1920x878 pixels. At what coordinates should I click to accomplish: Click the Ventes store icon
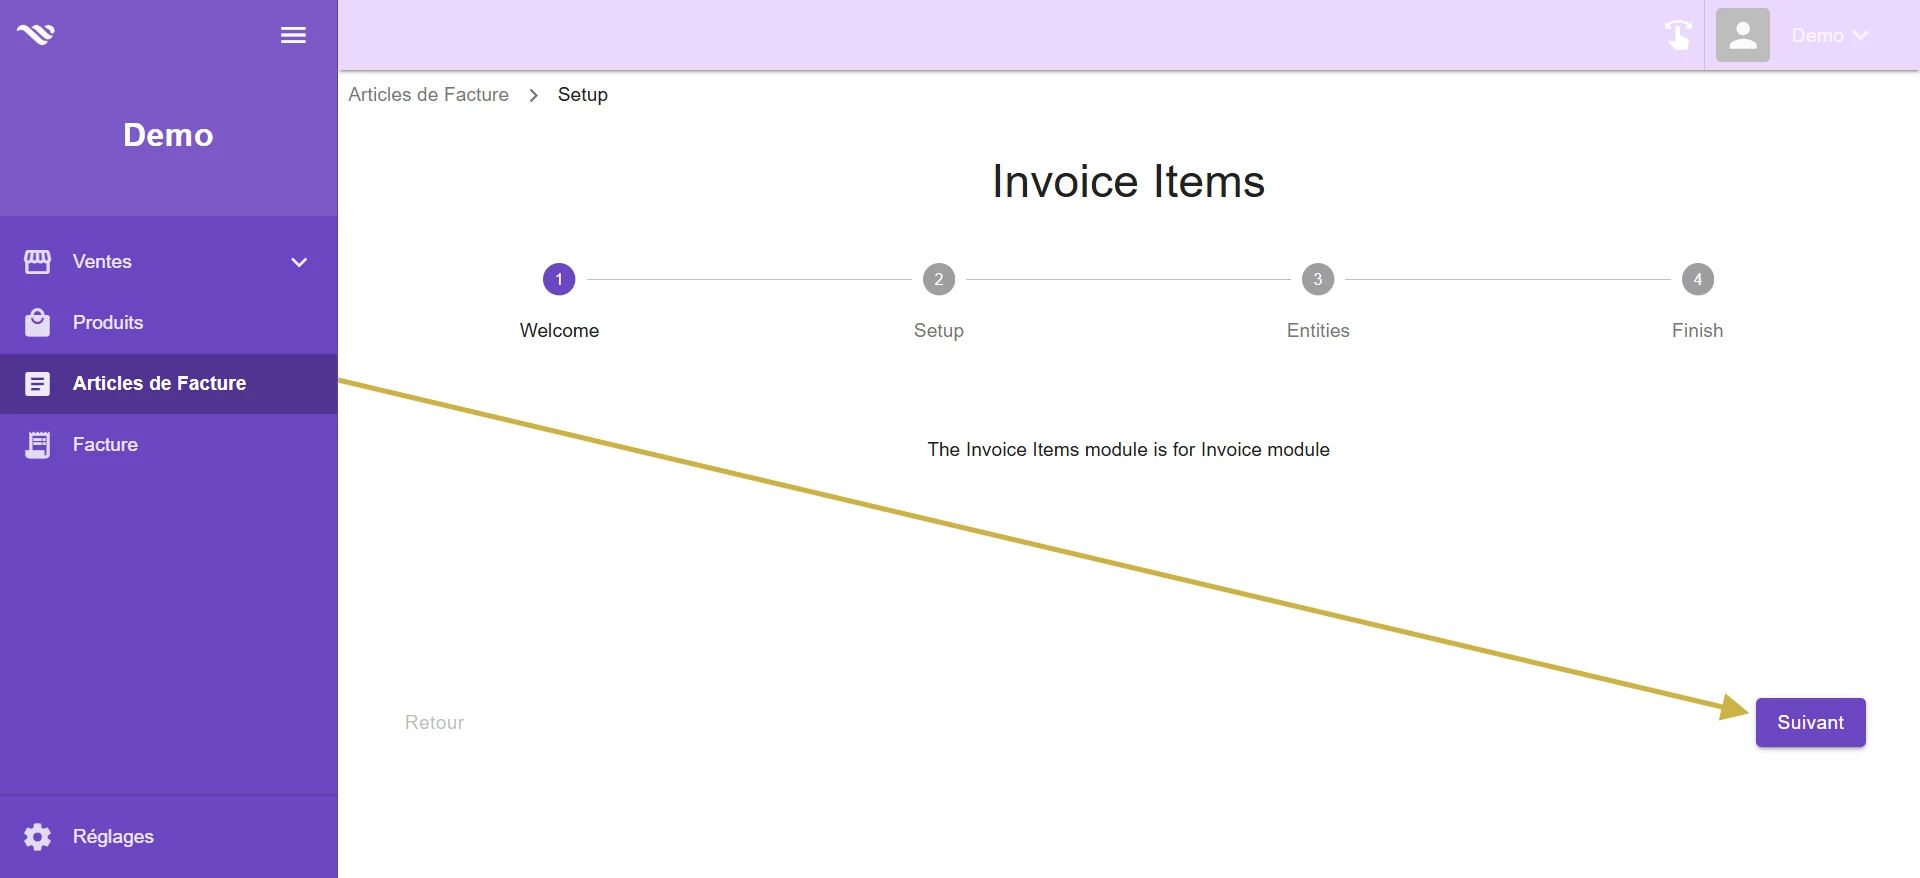pyautogui.click(x=37, y=262)
